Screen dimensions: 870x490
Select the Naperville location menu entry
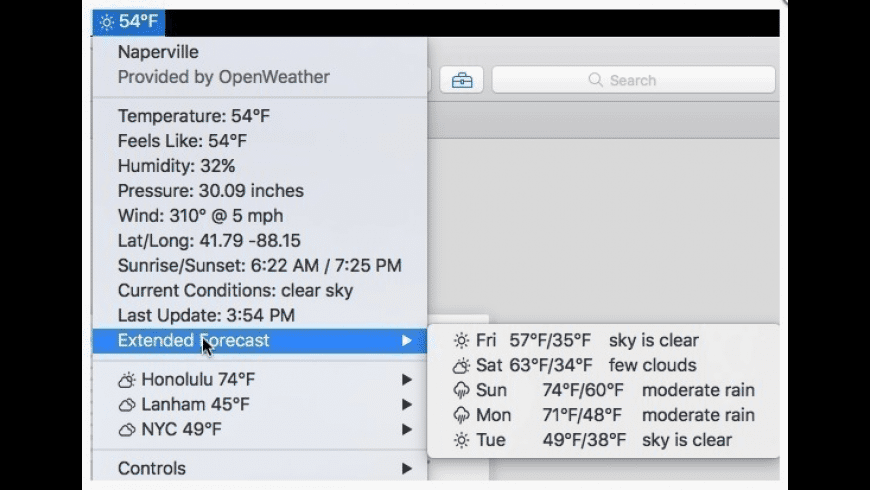point(158,52)
